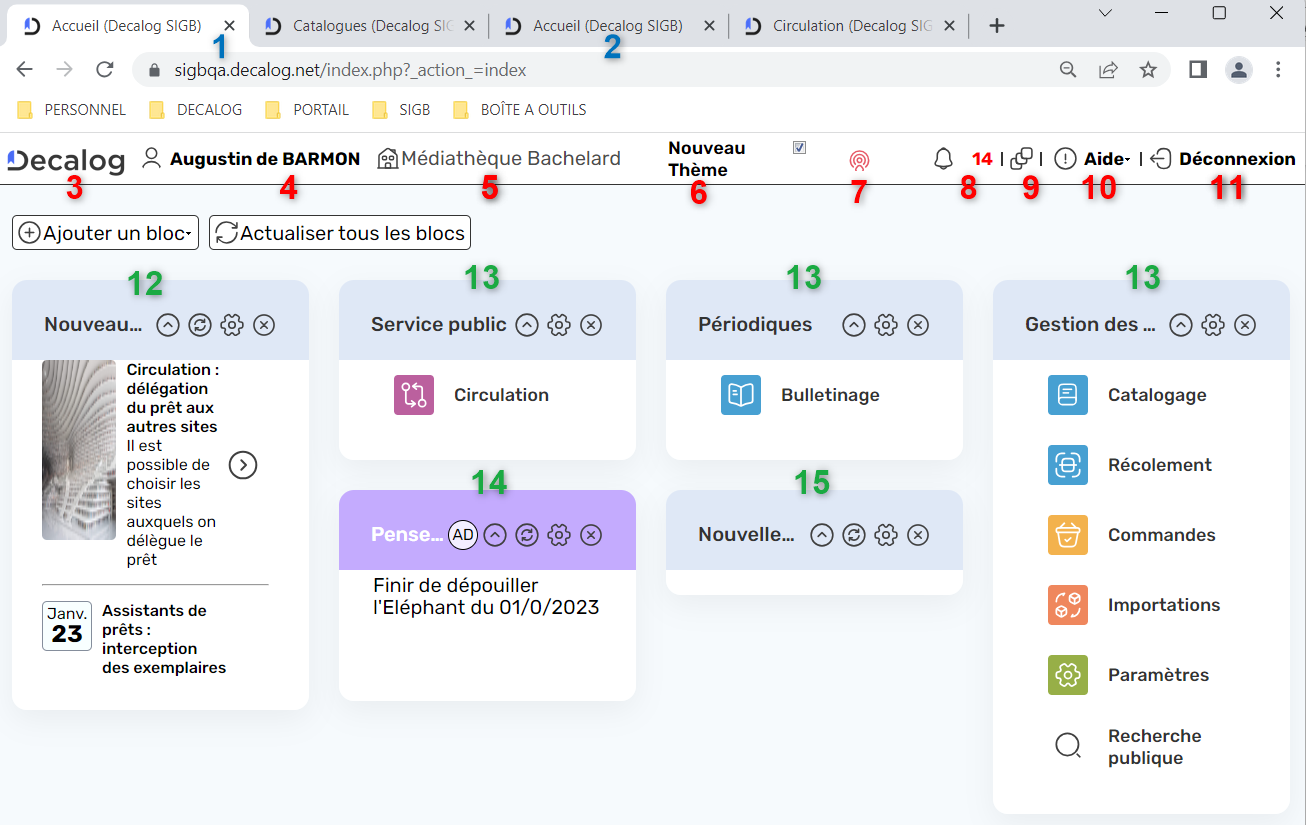The height and width of the screenshot is (825, 1306).
Task: Toggle the Nouveau Thème checkbox
Action: point(799,148)
